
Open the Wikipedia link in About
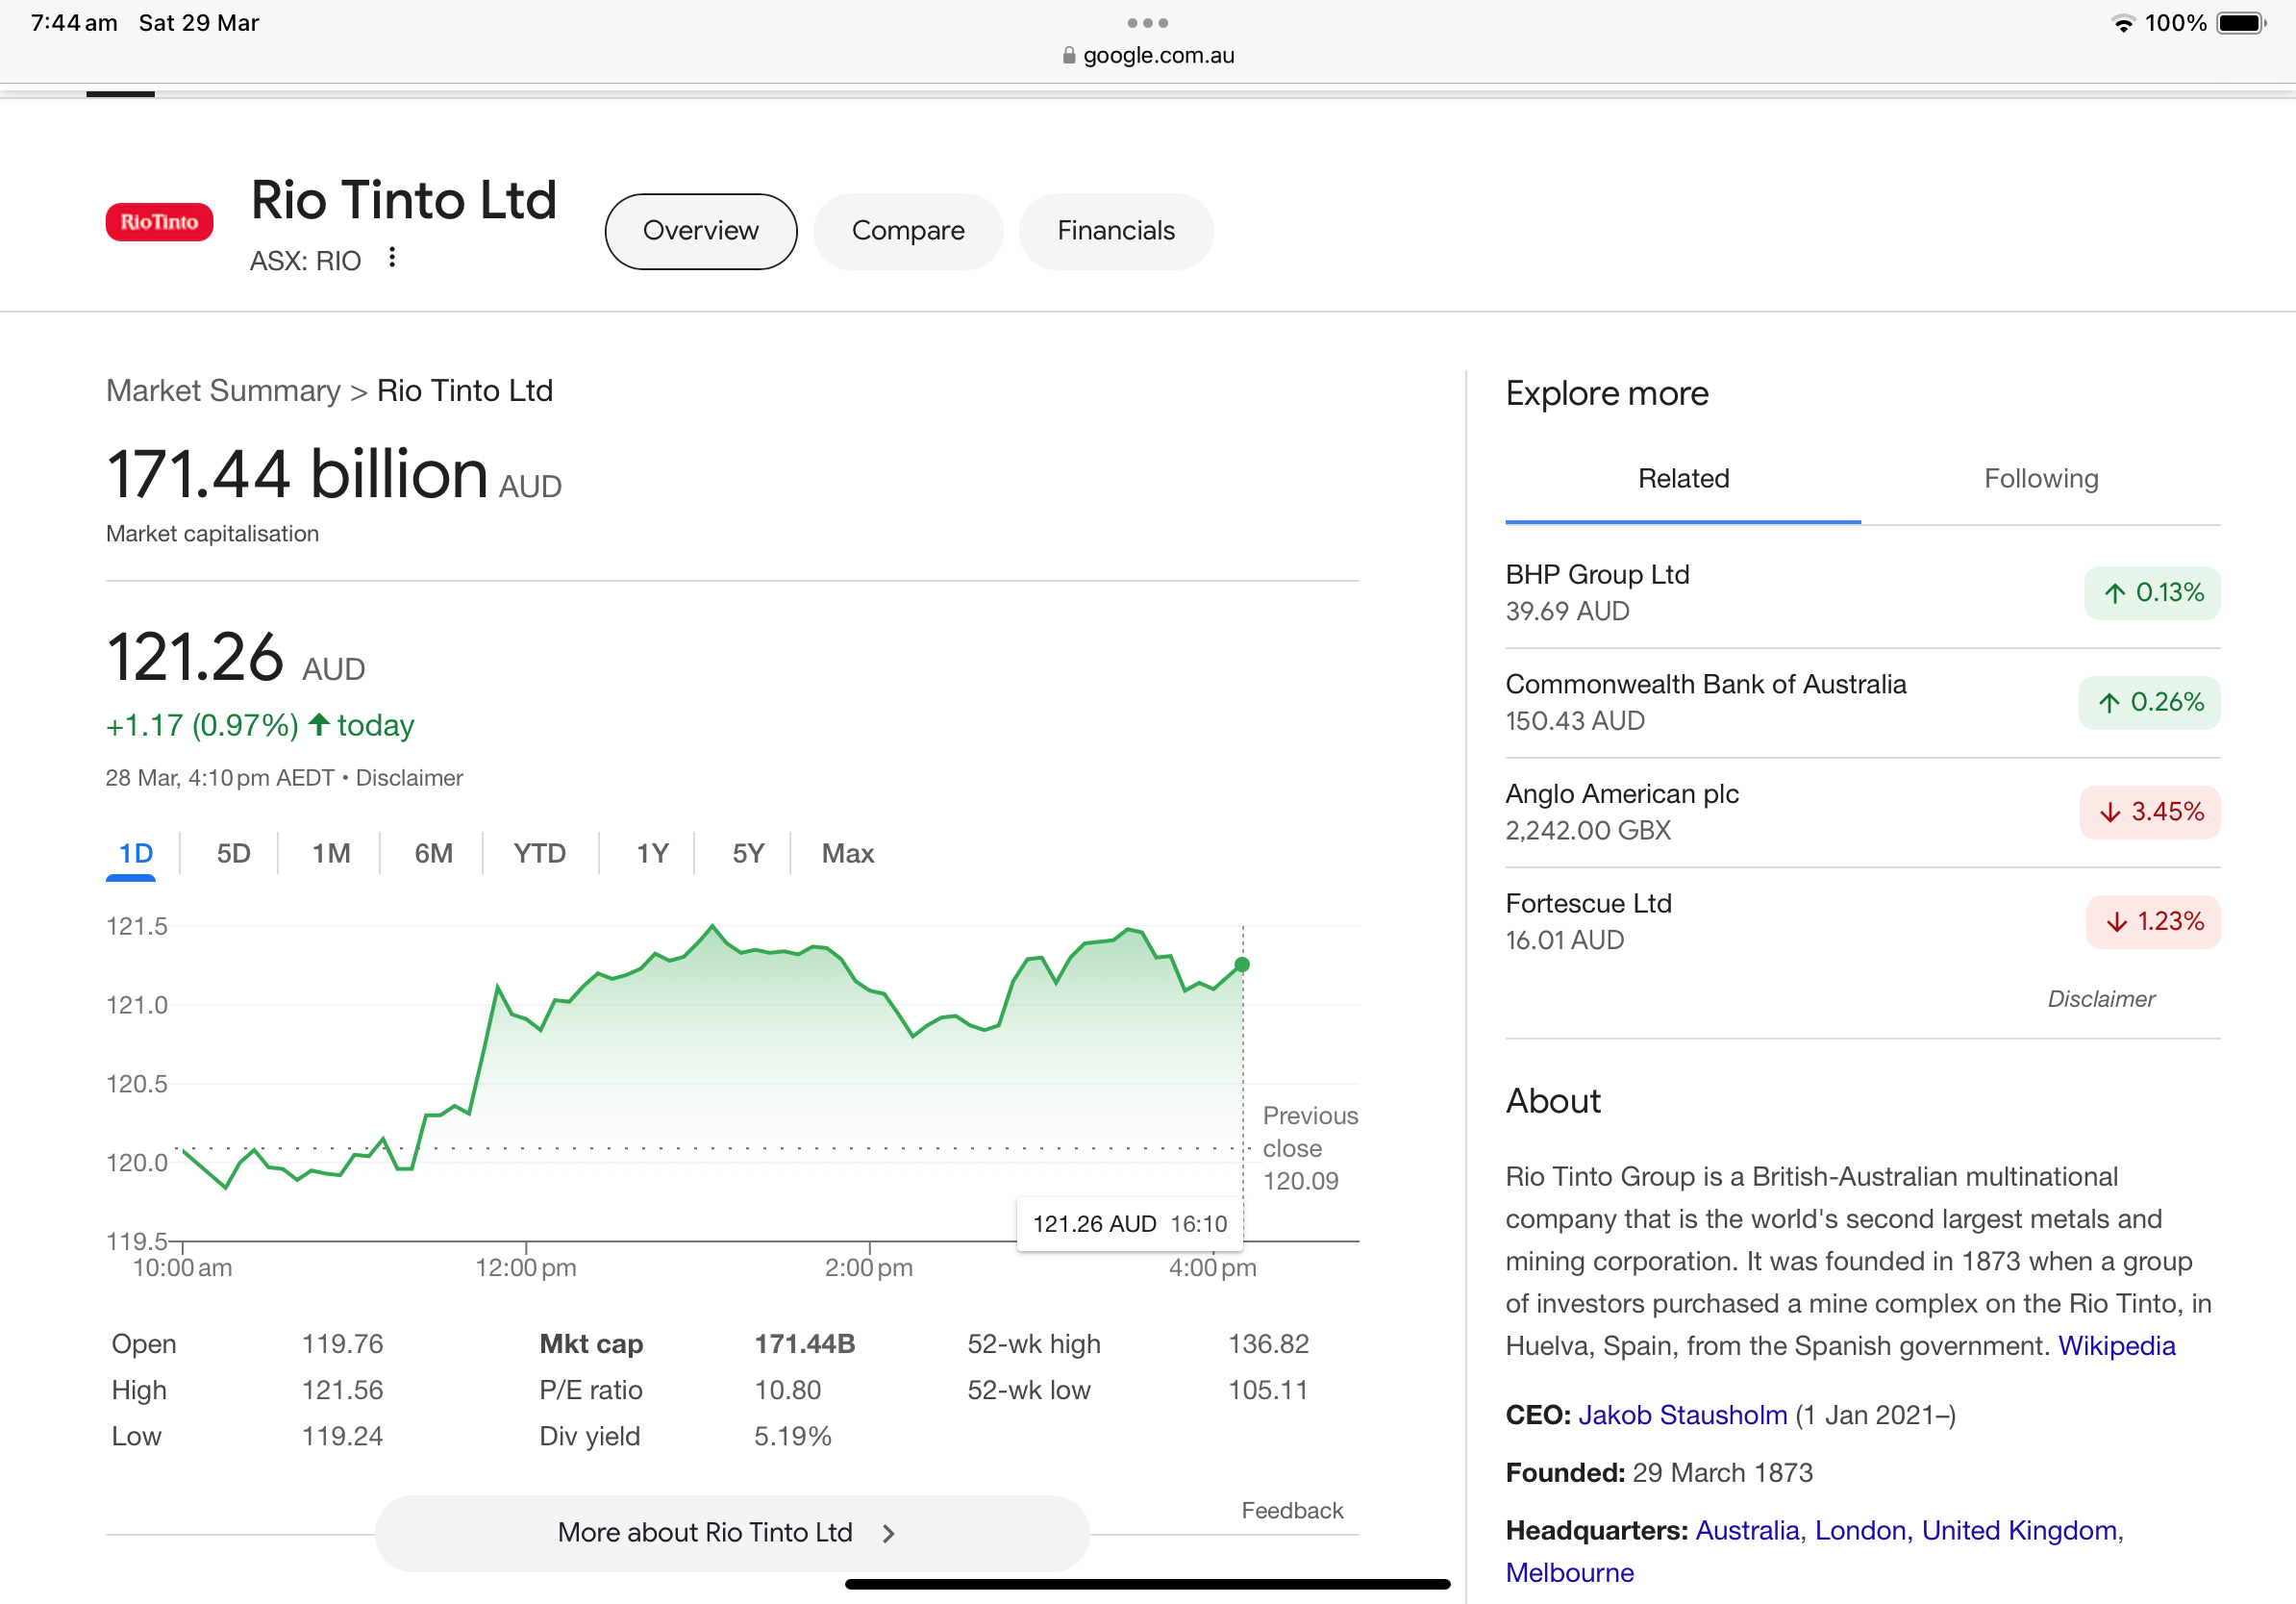2116,1346
